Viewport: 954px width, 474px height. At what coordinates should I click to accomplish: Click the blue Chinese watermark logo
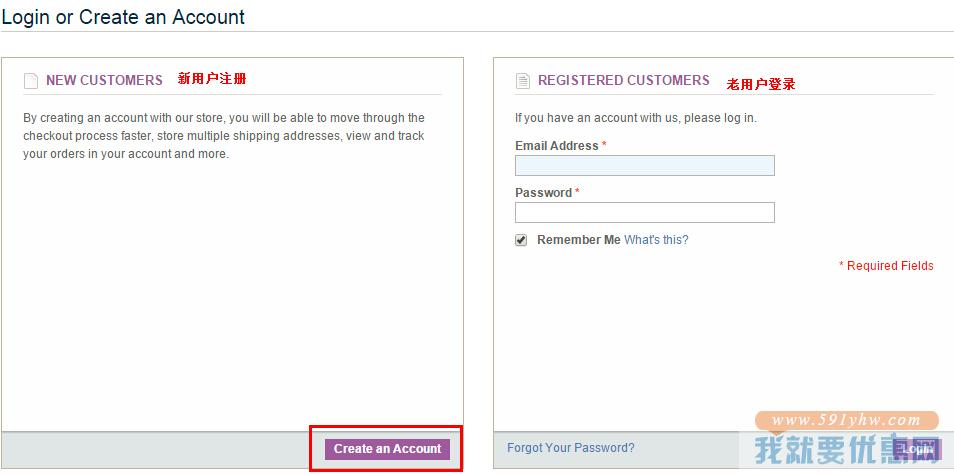click(847, 450)
